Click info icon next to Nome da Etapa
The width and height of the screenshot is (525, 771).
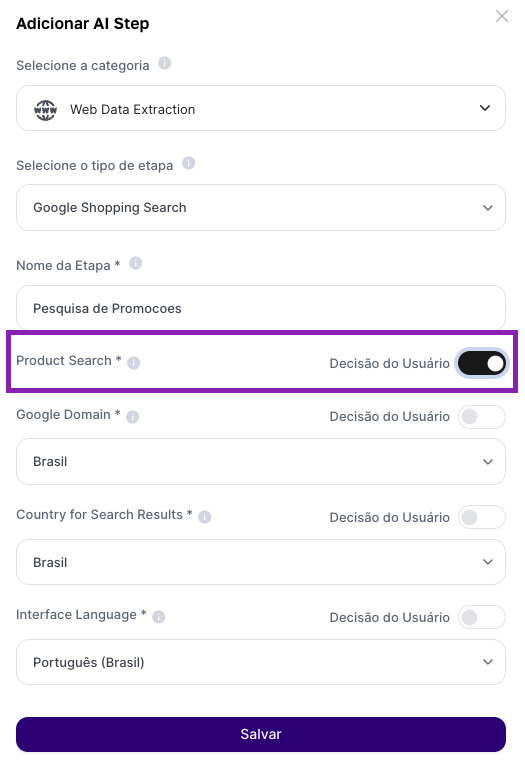[136, 264]
